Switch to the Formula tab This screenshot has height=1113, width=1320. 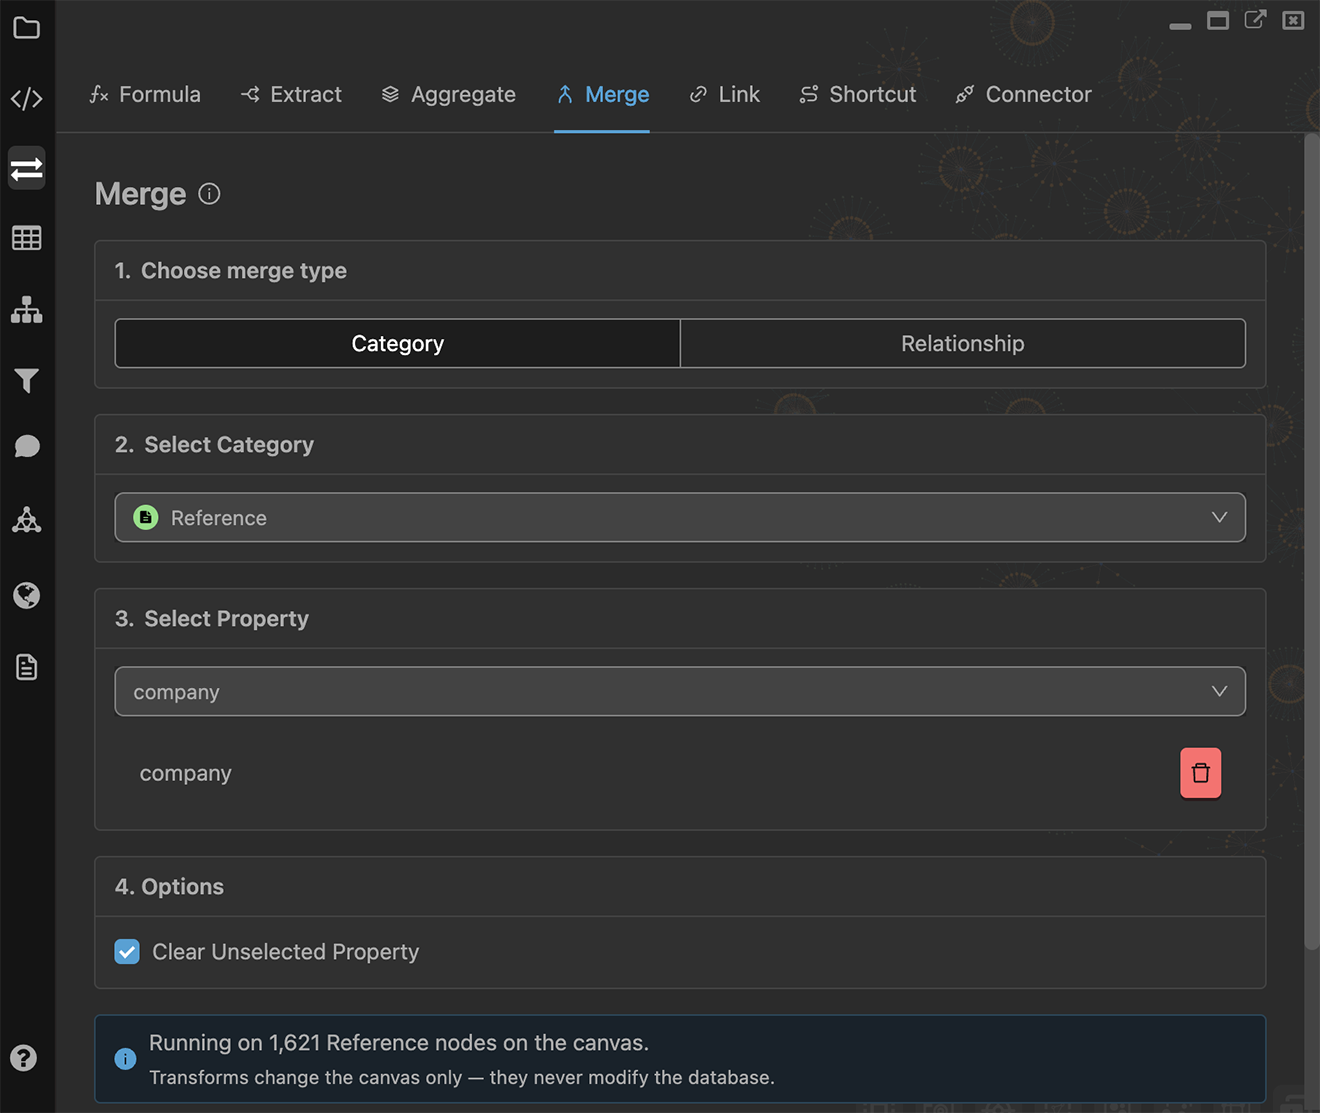145,94
